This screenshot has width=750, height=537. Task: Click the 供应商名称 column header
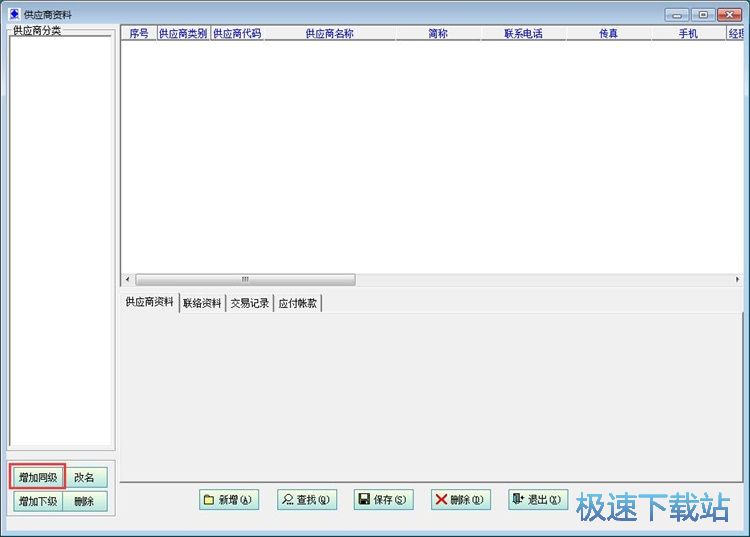pos(330,33)
